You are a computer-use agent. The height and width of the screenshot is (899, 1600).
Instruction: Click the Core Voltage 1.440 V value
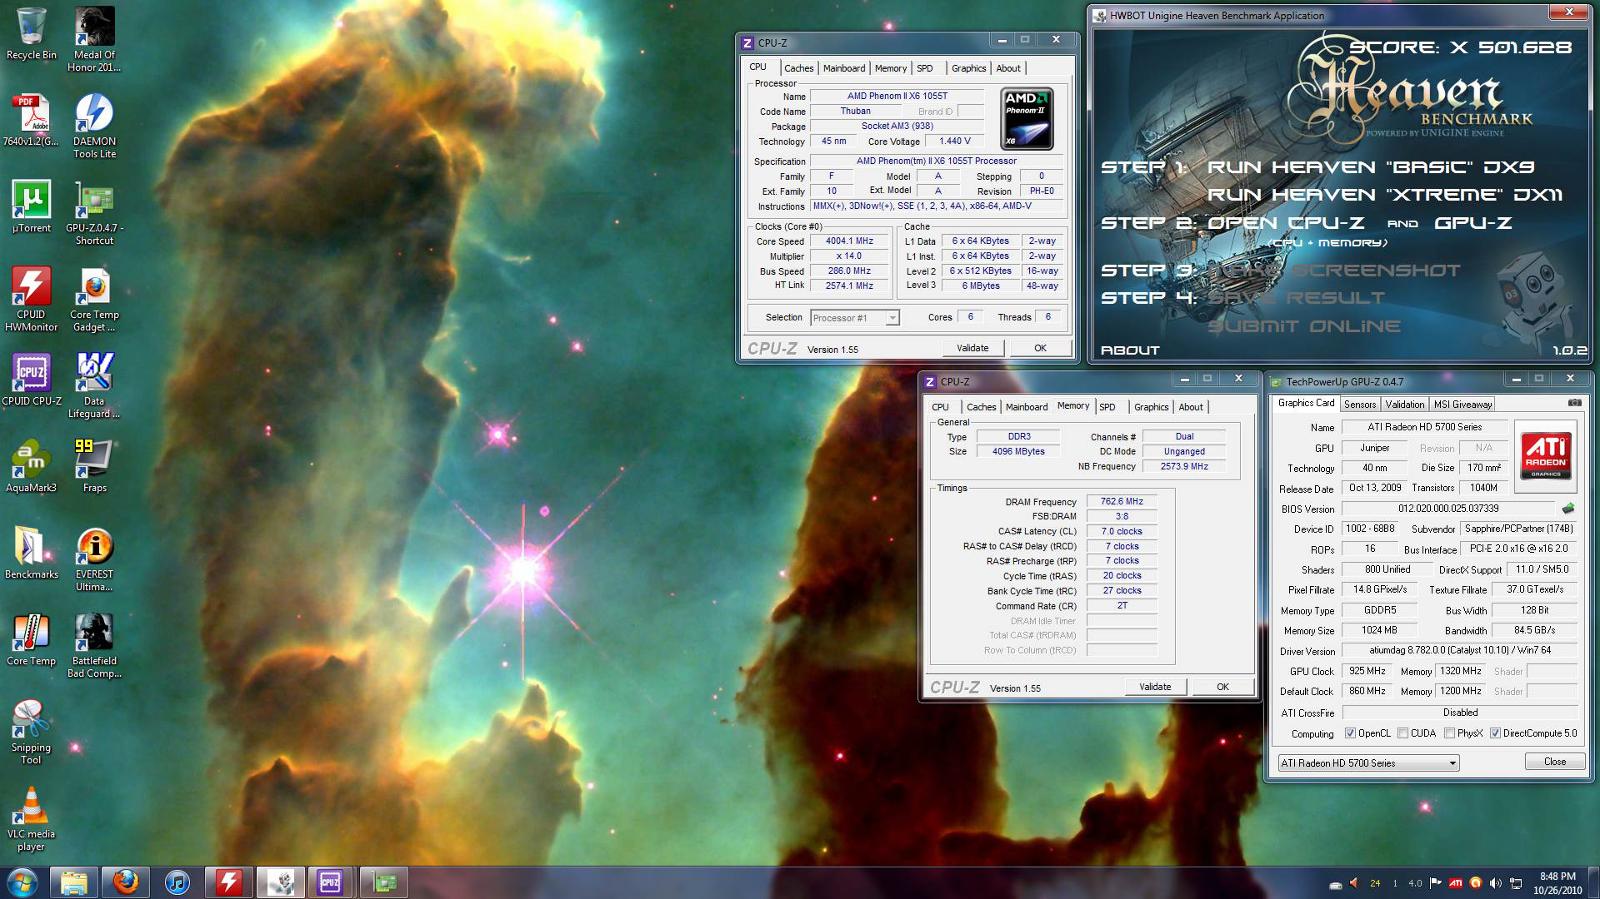955,141
